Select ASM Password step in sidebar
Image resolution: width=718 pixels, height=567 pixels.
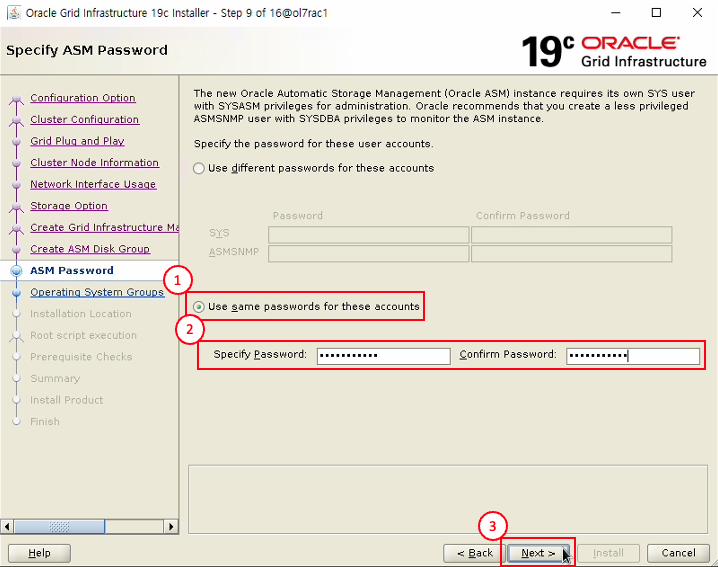[72, 270]
